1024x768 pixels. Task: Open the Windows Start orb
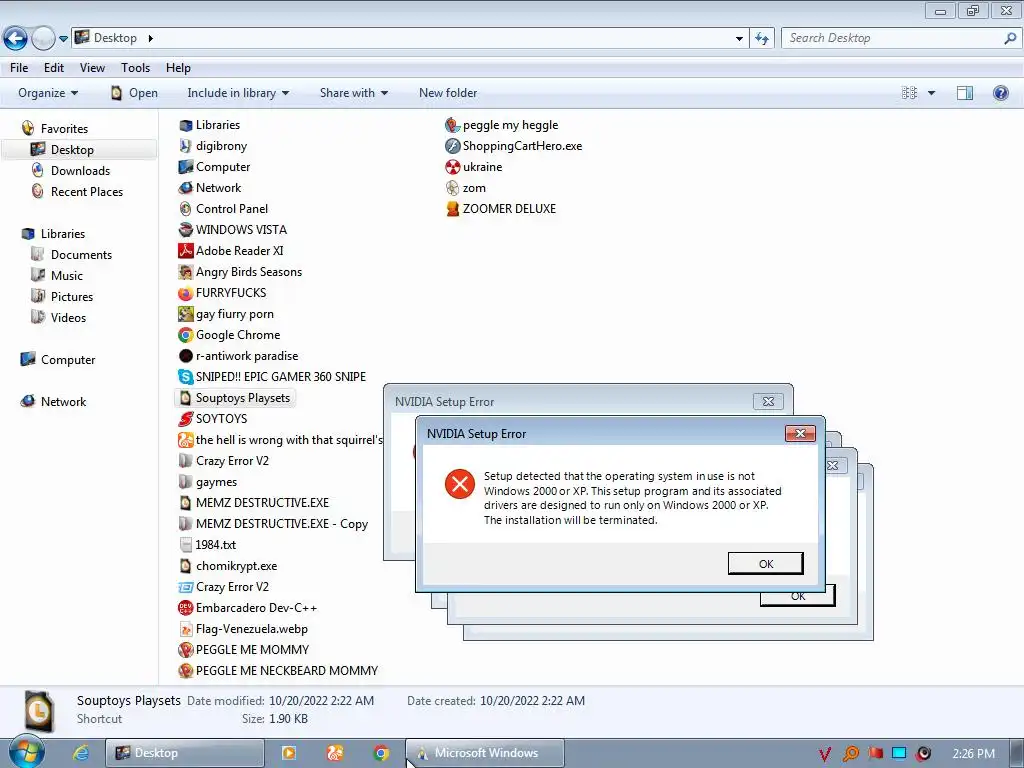pyautogui.click(x=27, y=753)
